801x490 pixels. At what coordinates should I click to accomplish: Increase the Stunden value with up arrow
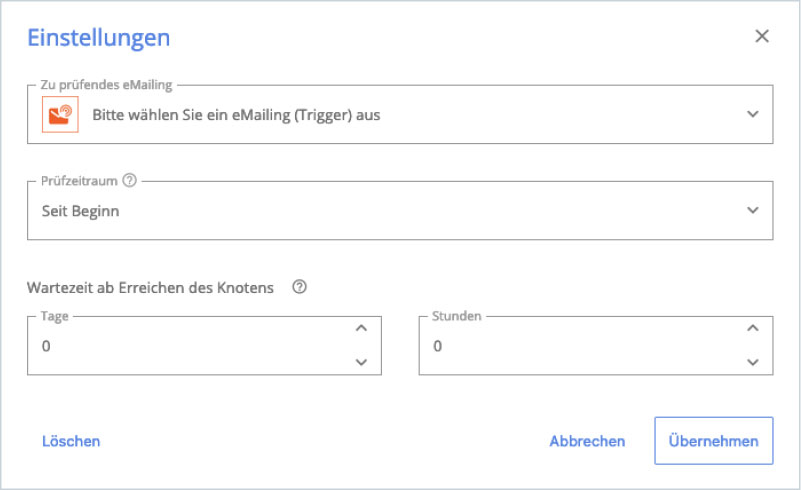[x=752, y=328]
